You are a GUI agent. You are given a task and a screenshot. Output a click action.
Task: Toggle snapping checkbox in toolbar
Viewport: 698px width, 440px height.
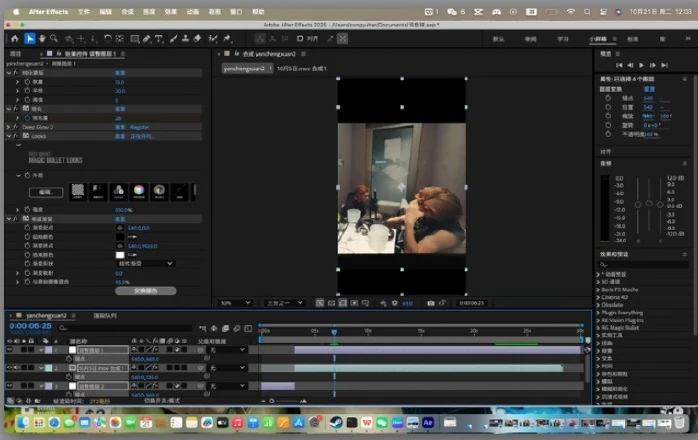click(300, 39)
